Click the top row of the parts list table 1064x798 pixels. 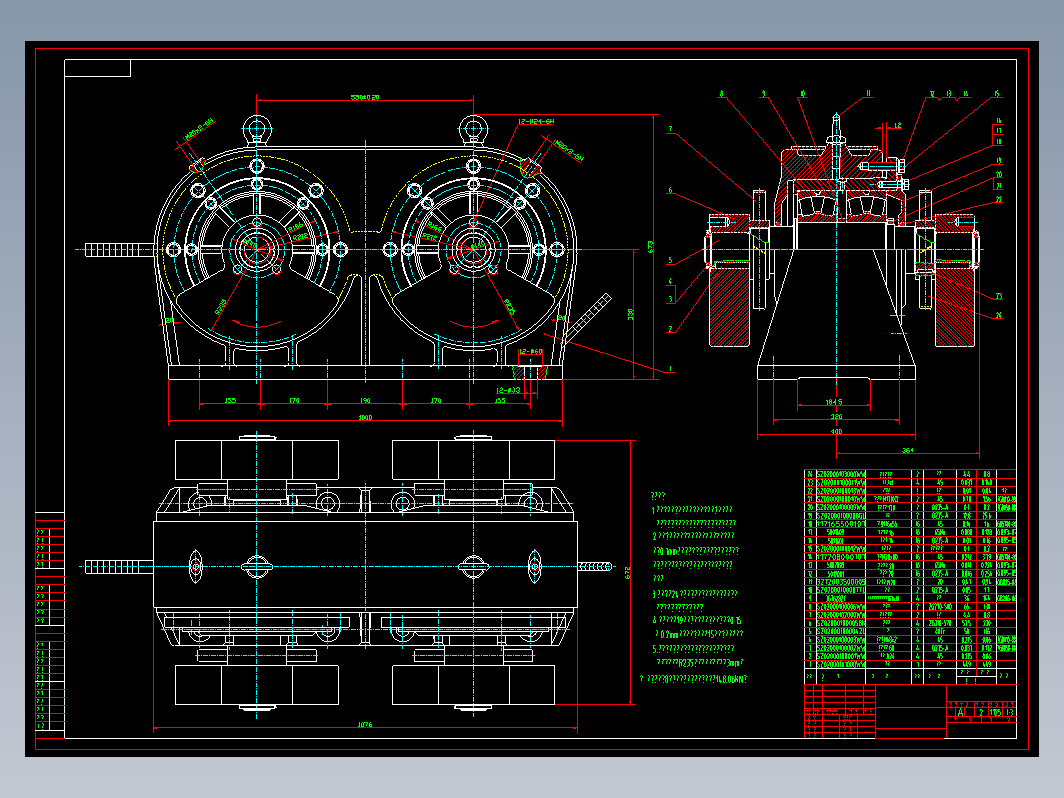909,474
